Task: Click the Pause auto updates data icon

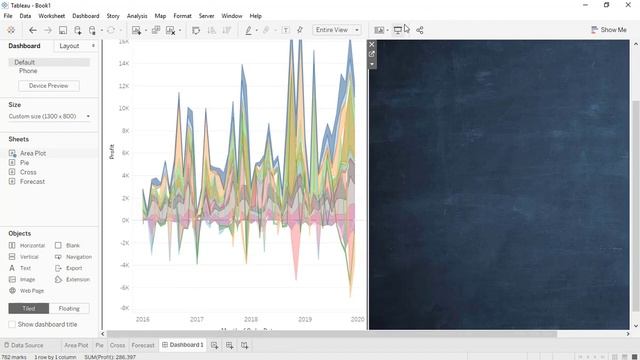Action: click(92, 30)
